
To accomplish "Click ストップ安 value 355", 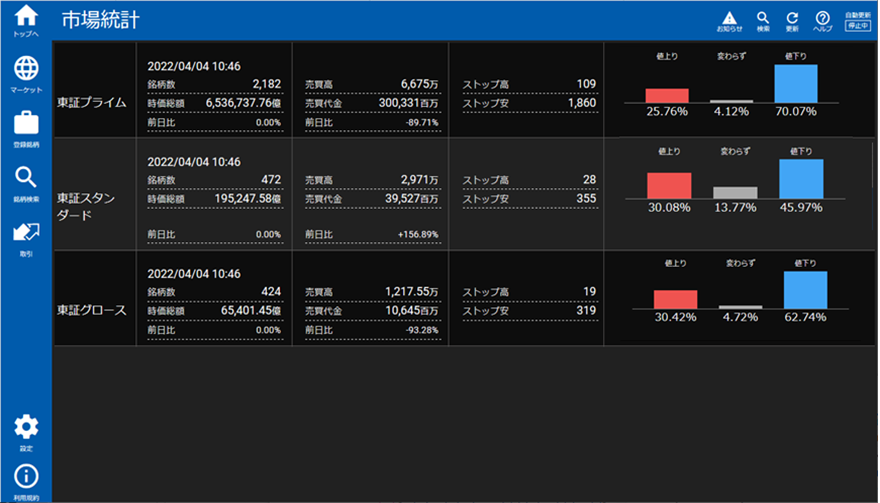I will pyautogui.click(x=586, y=198).
